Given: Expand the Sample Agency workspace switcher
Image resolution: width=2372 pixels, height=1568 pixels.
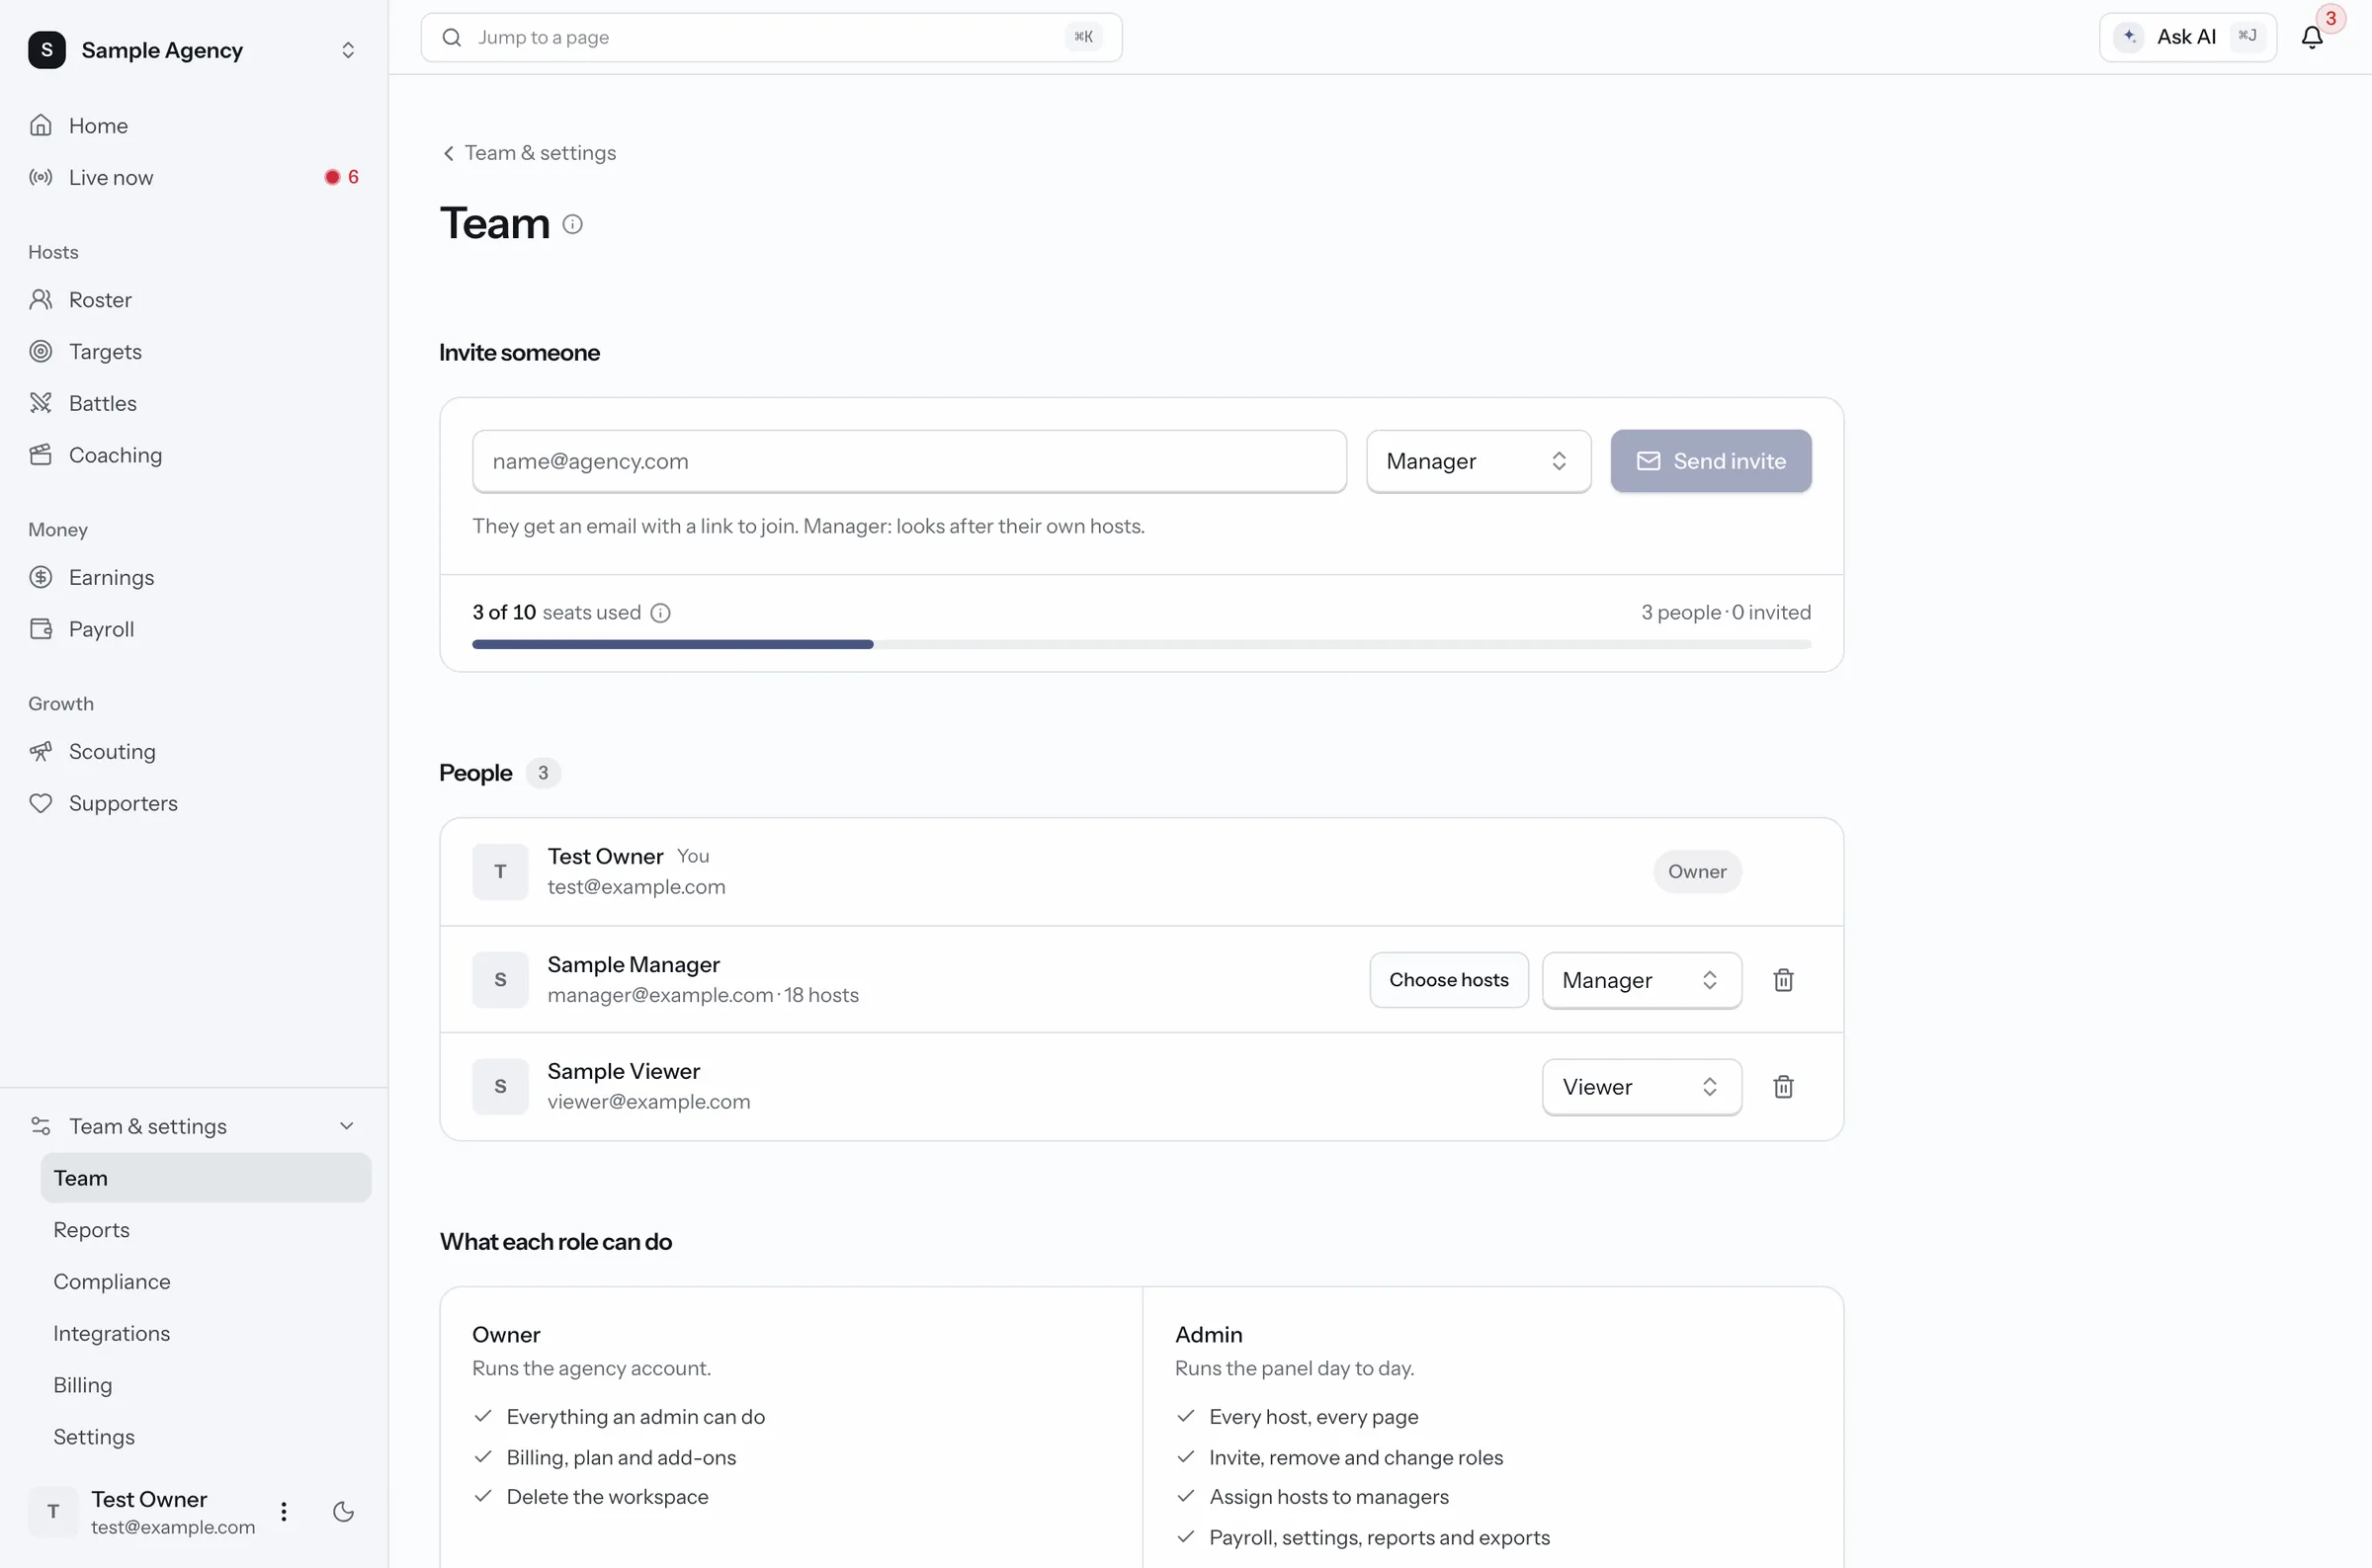Looking at the screenshot, I should 348,50.
